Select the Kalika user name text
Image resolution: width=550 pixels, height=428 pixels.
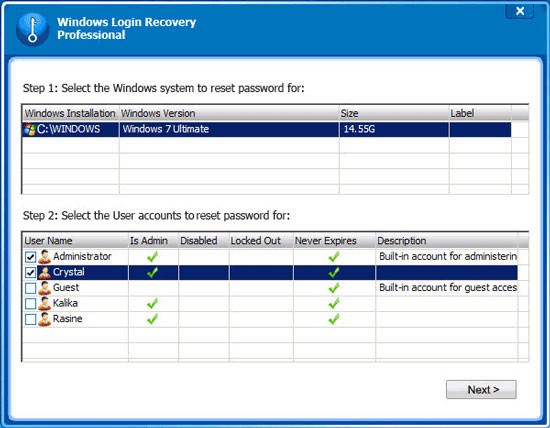click(x=65, y=303)
